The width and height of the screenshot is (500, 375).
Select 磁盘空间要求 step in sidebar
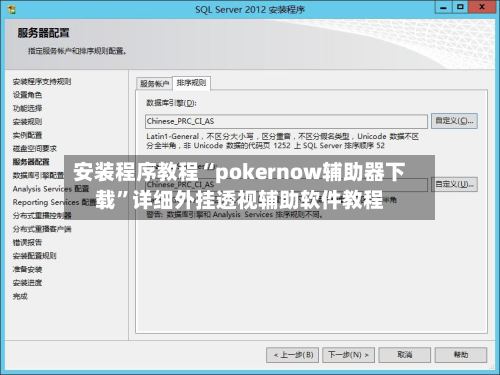[34, 148]
